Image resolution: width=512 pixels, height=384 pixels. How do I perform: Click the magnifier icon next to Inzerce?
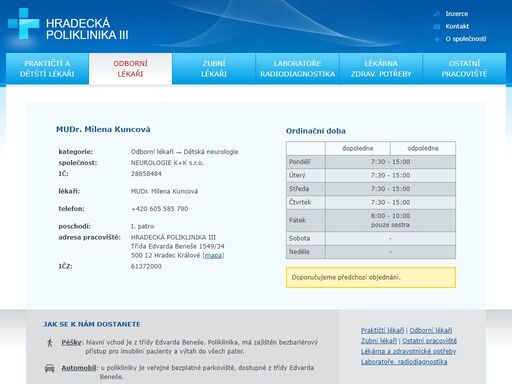coord(437,14)
